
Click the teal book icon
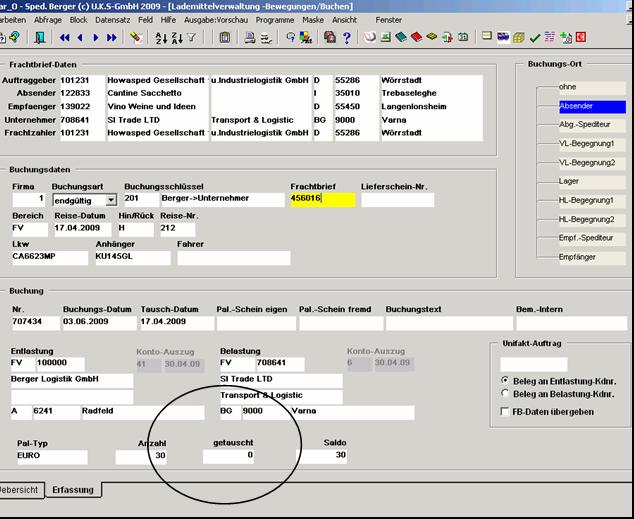(x=401, y=38)
